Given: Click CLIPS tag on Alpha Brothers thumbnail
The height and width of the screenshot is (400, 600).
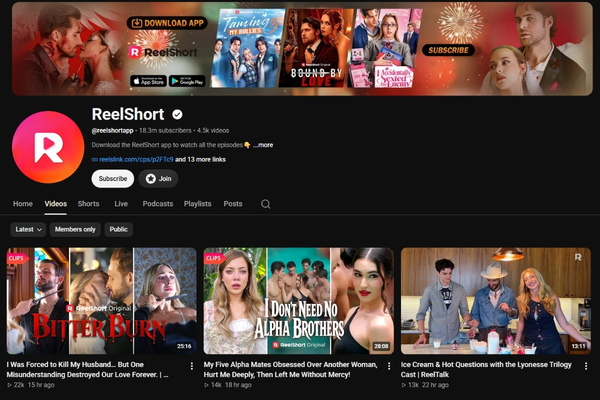Looking at the screenshot, I should (214, 258).
